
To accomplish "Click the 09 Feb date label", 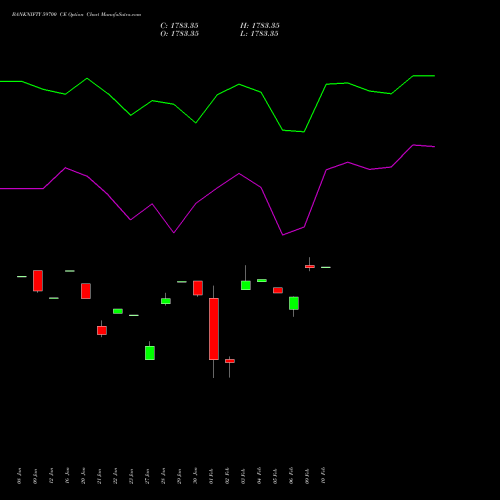I will click(x=307, y=476).
